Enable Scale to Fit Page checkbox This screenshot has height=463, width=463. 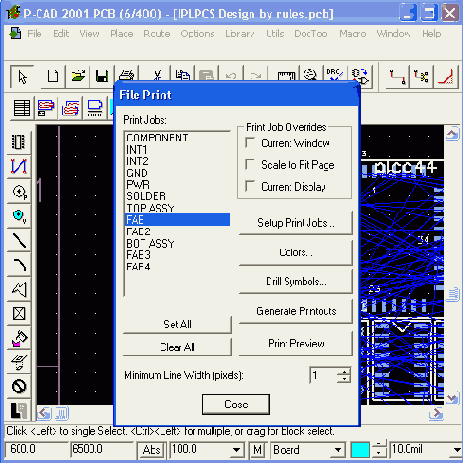pyautogui.click(x=250, y=164)
